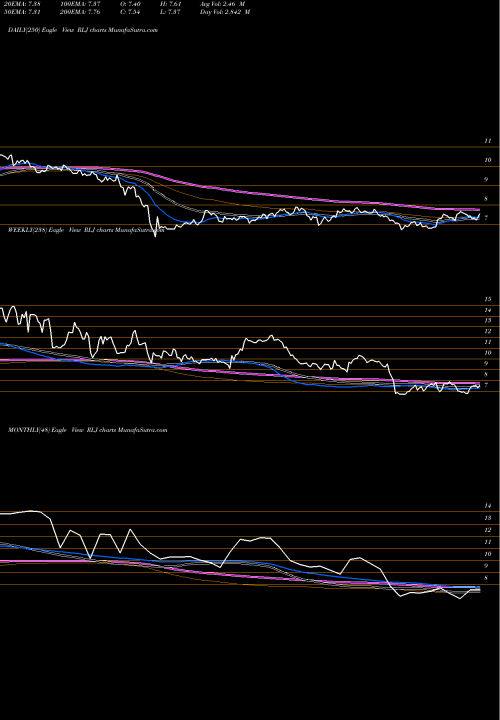This screenshot has width=500, height=720.
Task: Click the monthly chart axis label 8
Action: pyautogui.click(x=486, y=578)
